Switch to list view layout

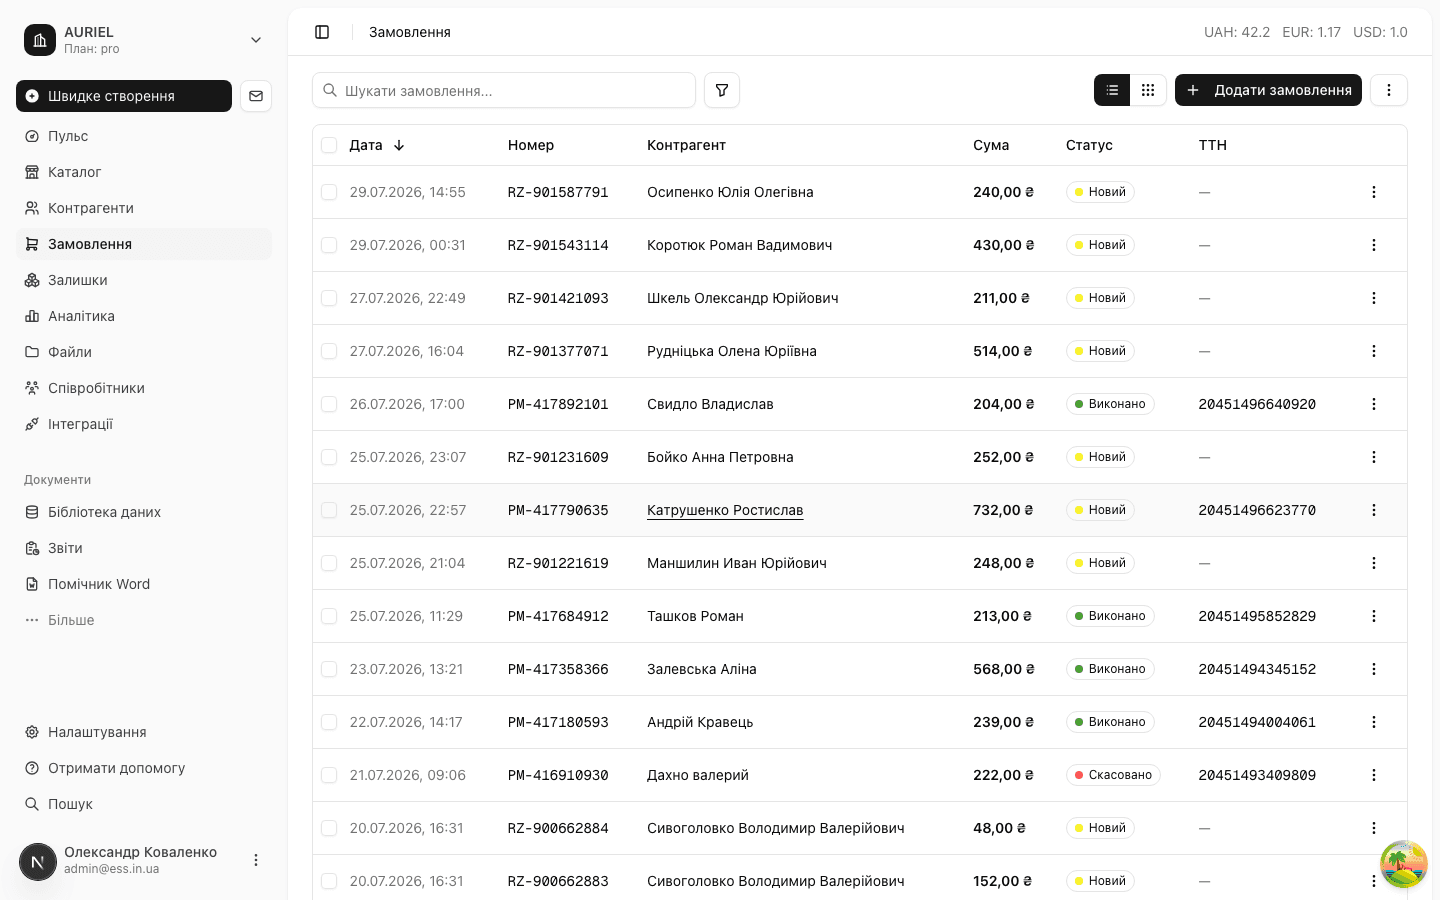[x=1112, y=90]
